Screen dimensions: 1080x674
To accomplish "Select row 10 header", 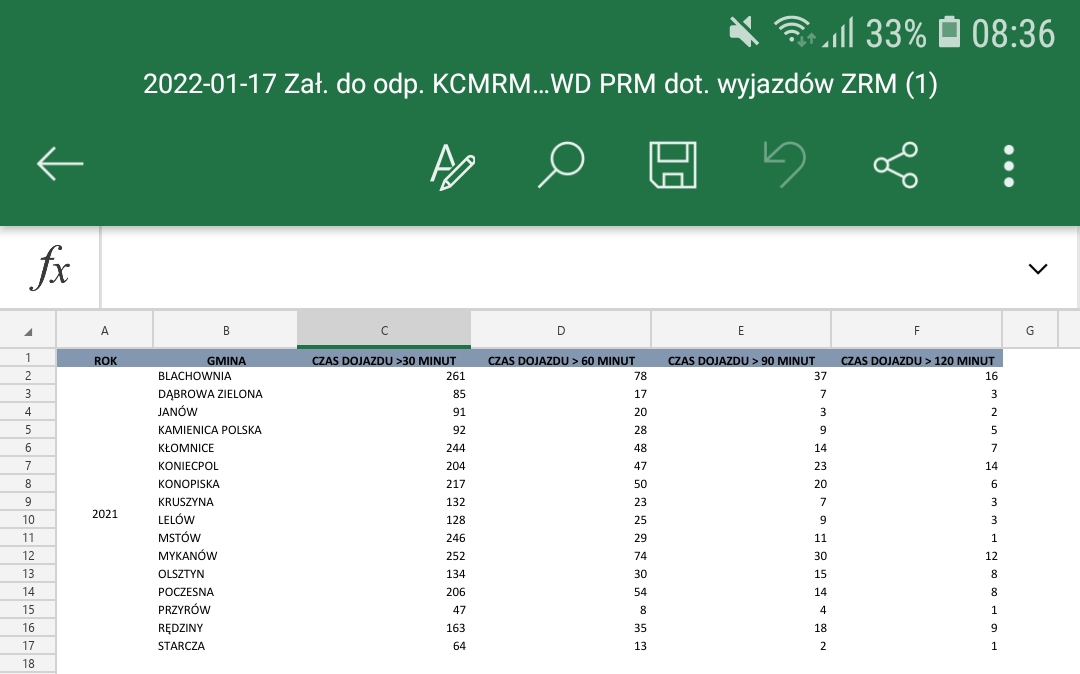I will point(28,520).
